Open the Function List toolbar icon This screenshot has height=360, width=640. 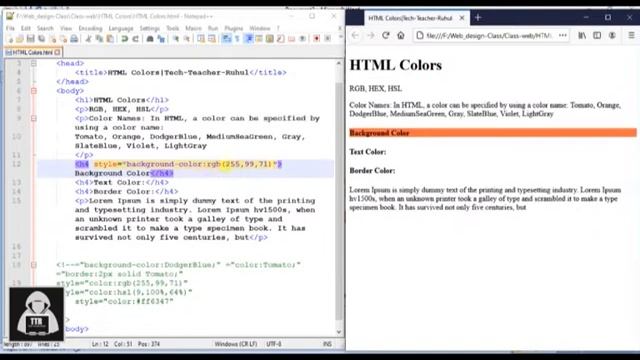[280, 39]
